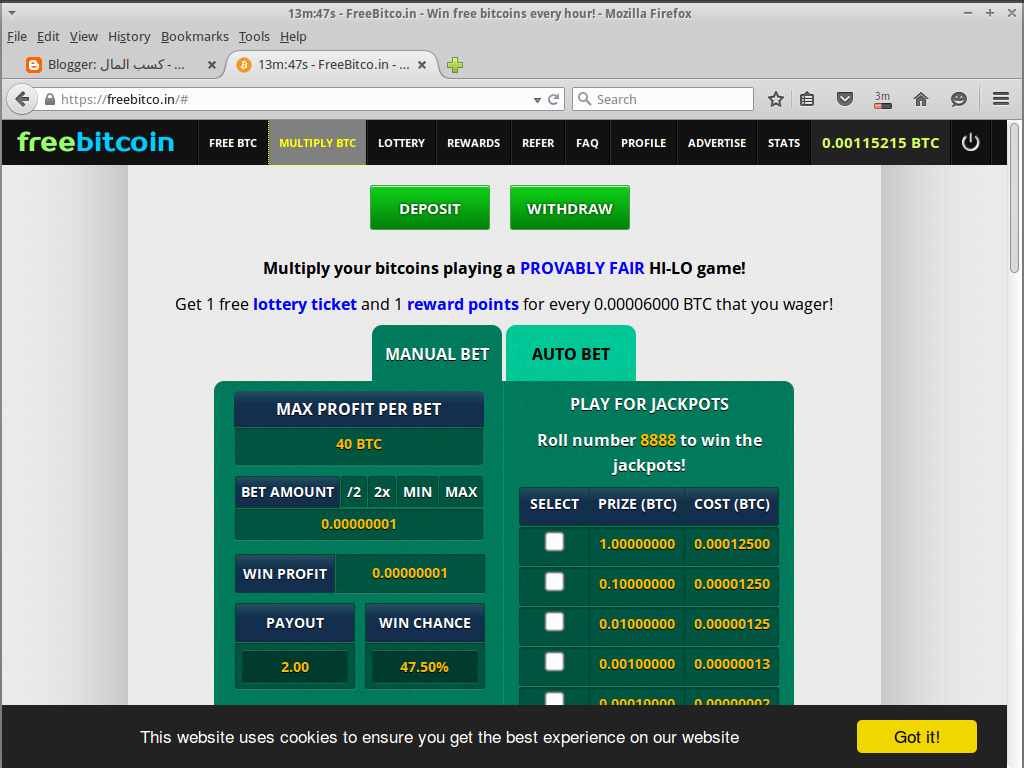This screenshot has height=768, width=1024.
Task: Click the logout power icon
Action: pyautogui.click(x=970, y=142)
